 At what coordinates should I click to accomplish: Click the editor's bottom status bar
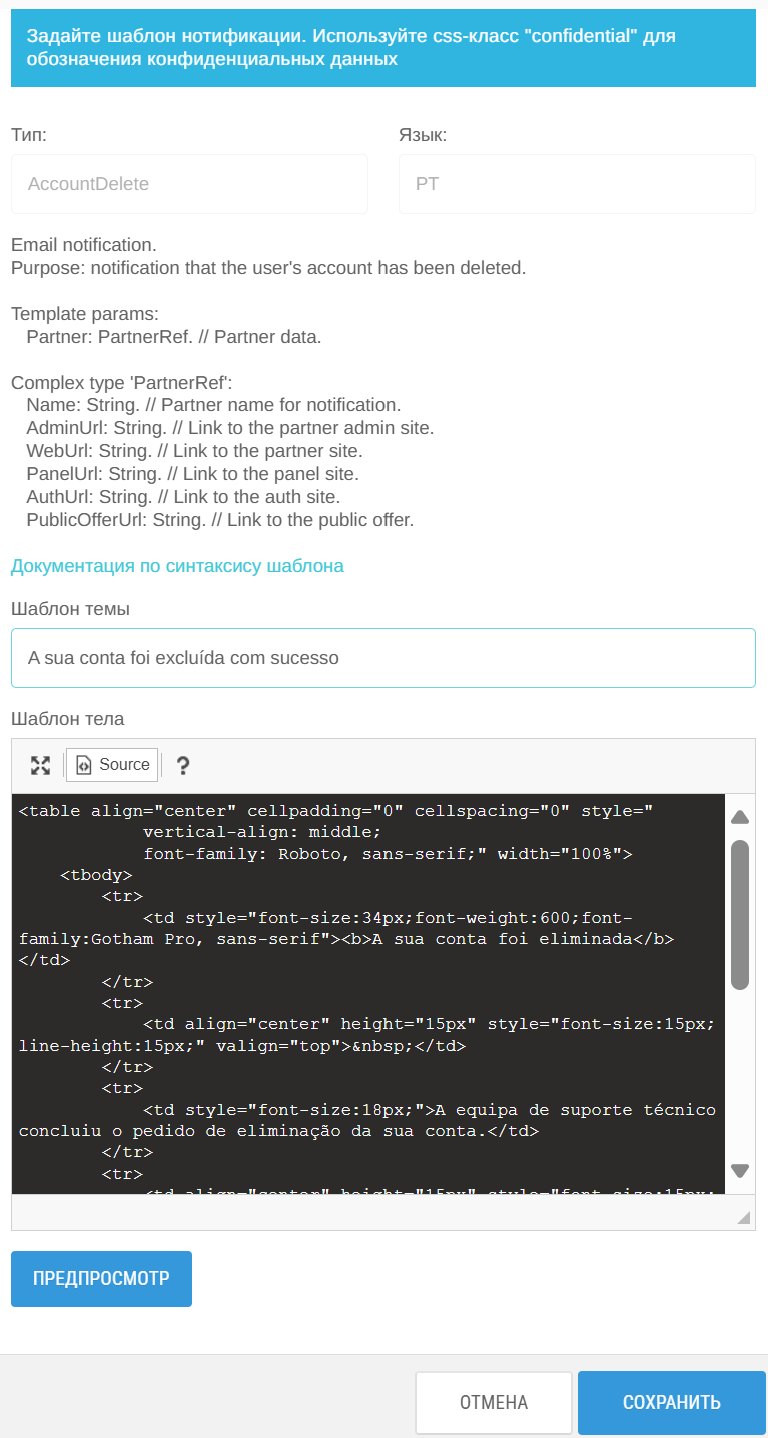[383, 1212]
